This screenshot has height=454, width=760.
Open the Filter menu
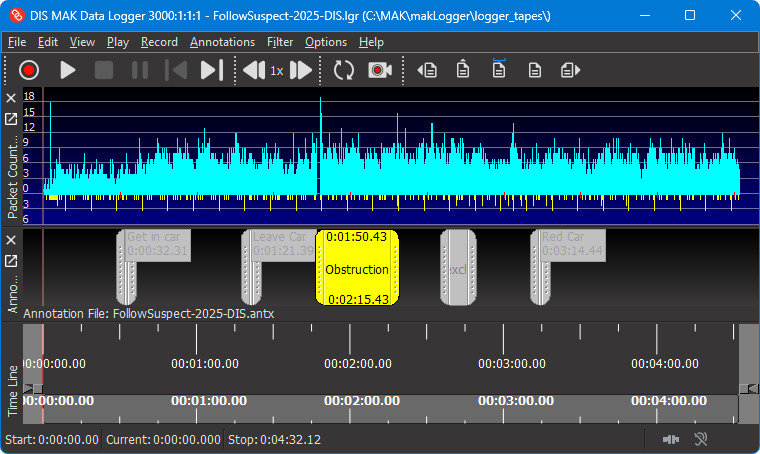[x=280, y=42]
